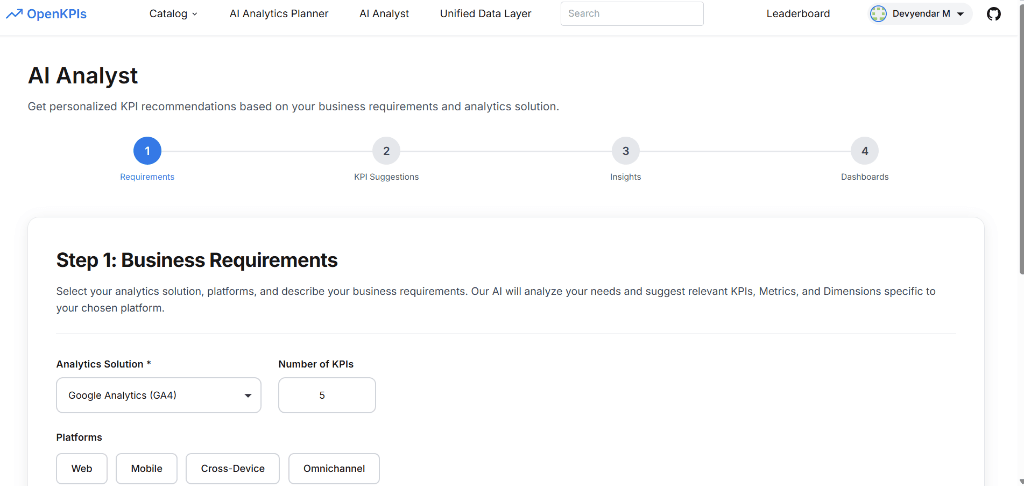Open the AI Analyst nav item
Image resolution: width=1024 pixels, height=486 pixels.
point(384,13)
